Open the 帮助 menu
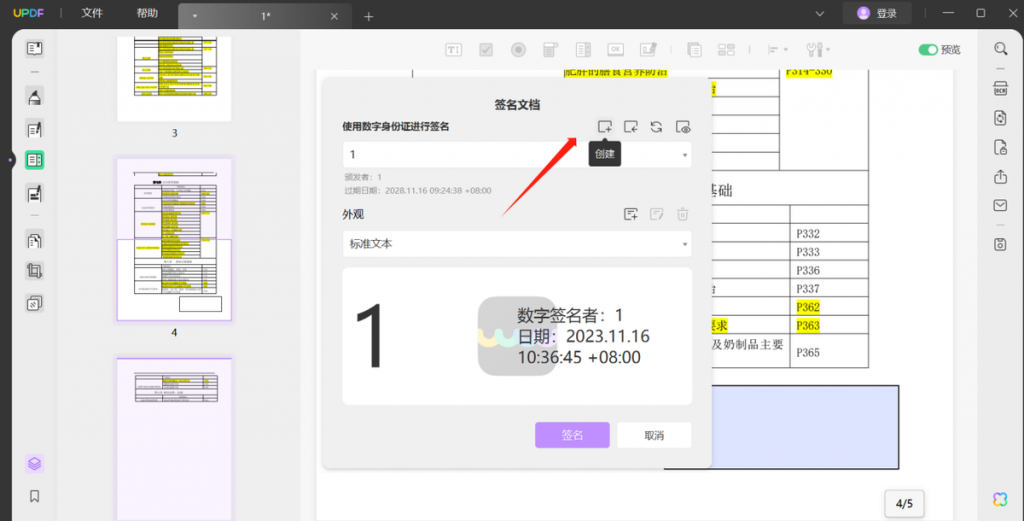The height and width of the screenshot is (521, 1024). 147,14
